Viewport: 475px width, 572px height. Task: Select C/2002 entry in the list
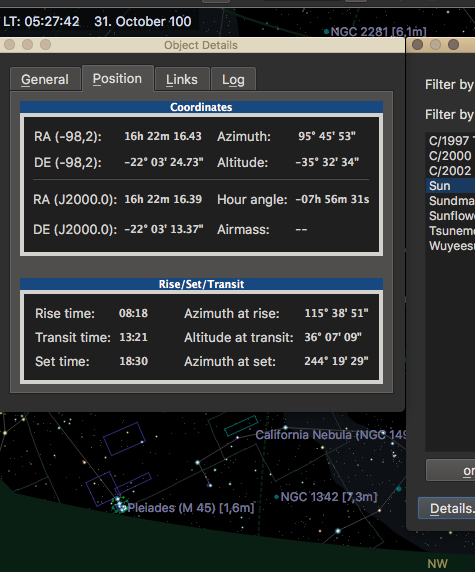point(451,171)
